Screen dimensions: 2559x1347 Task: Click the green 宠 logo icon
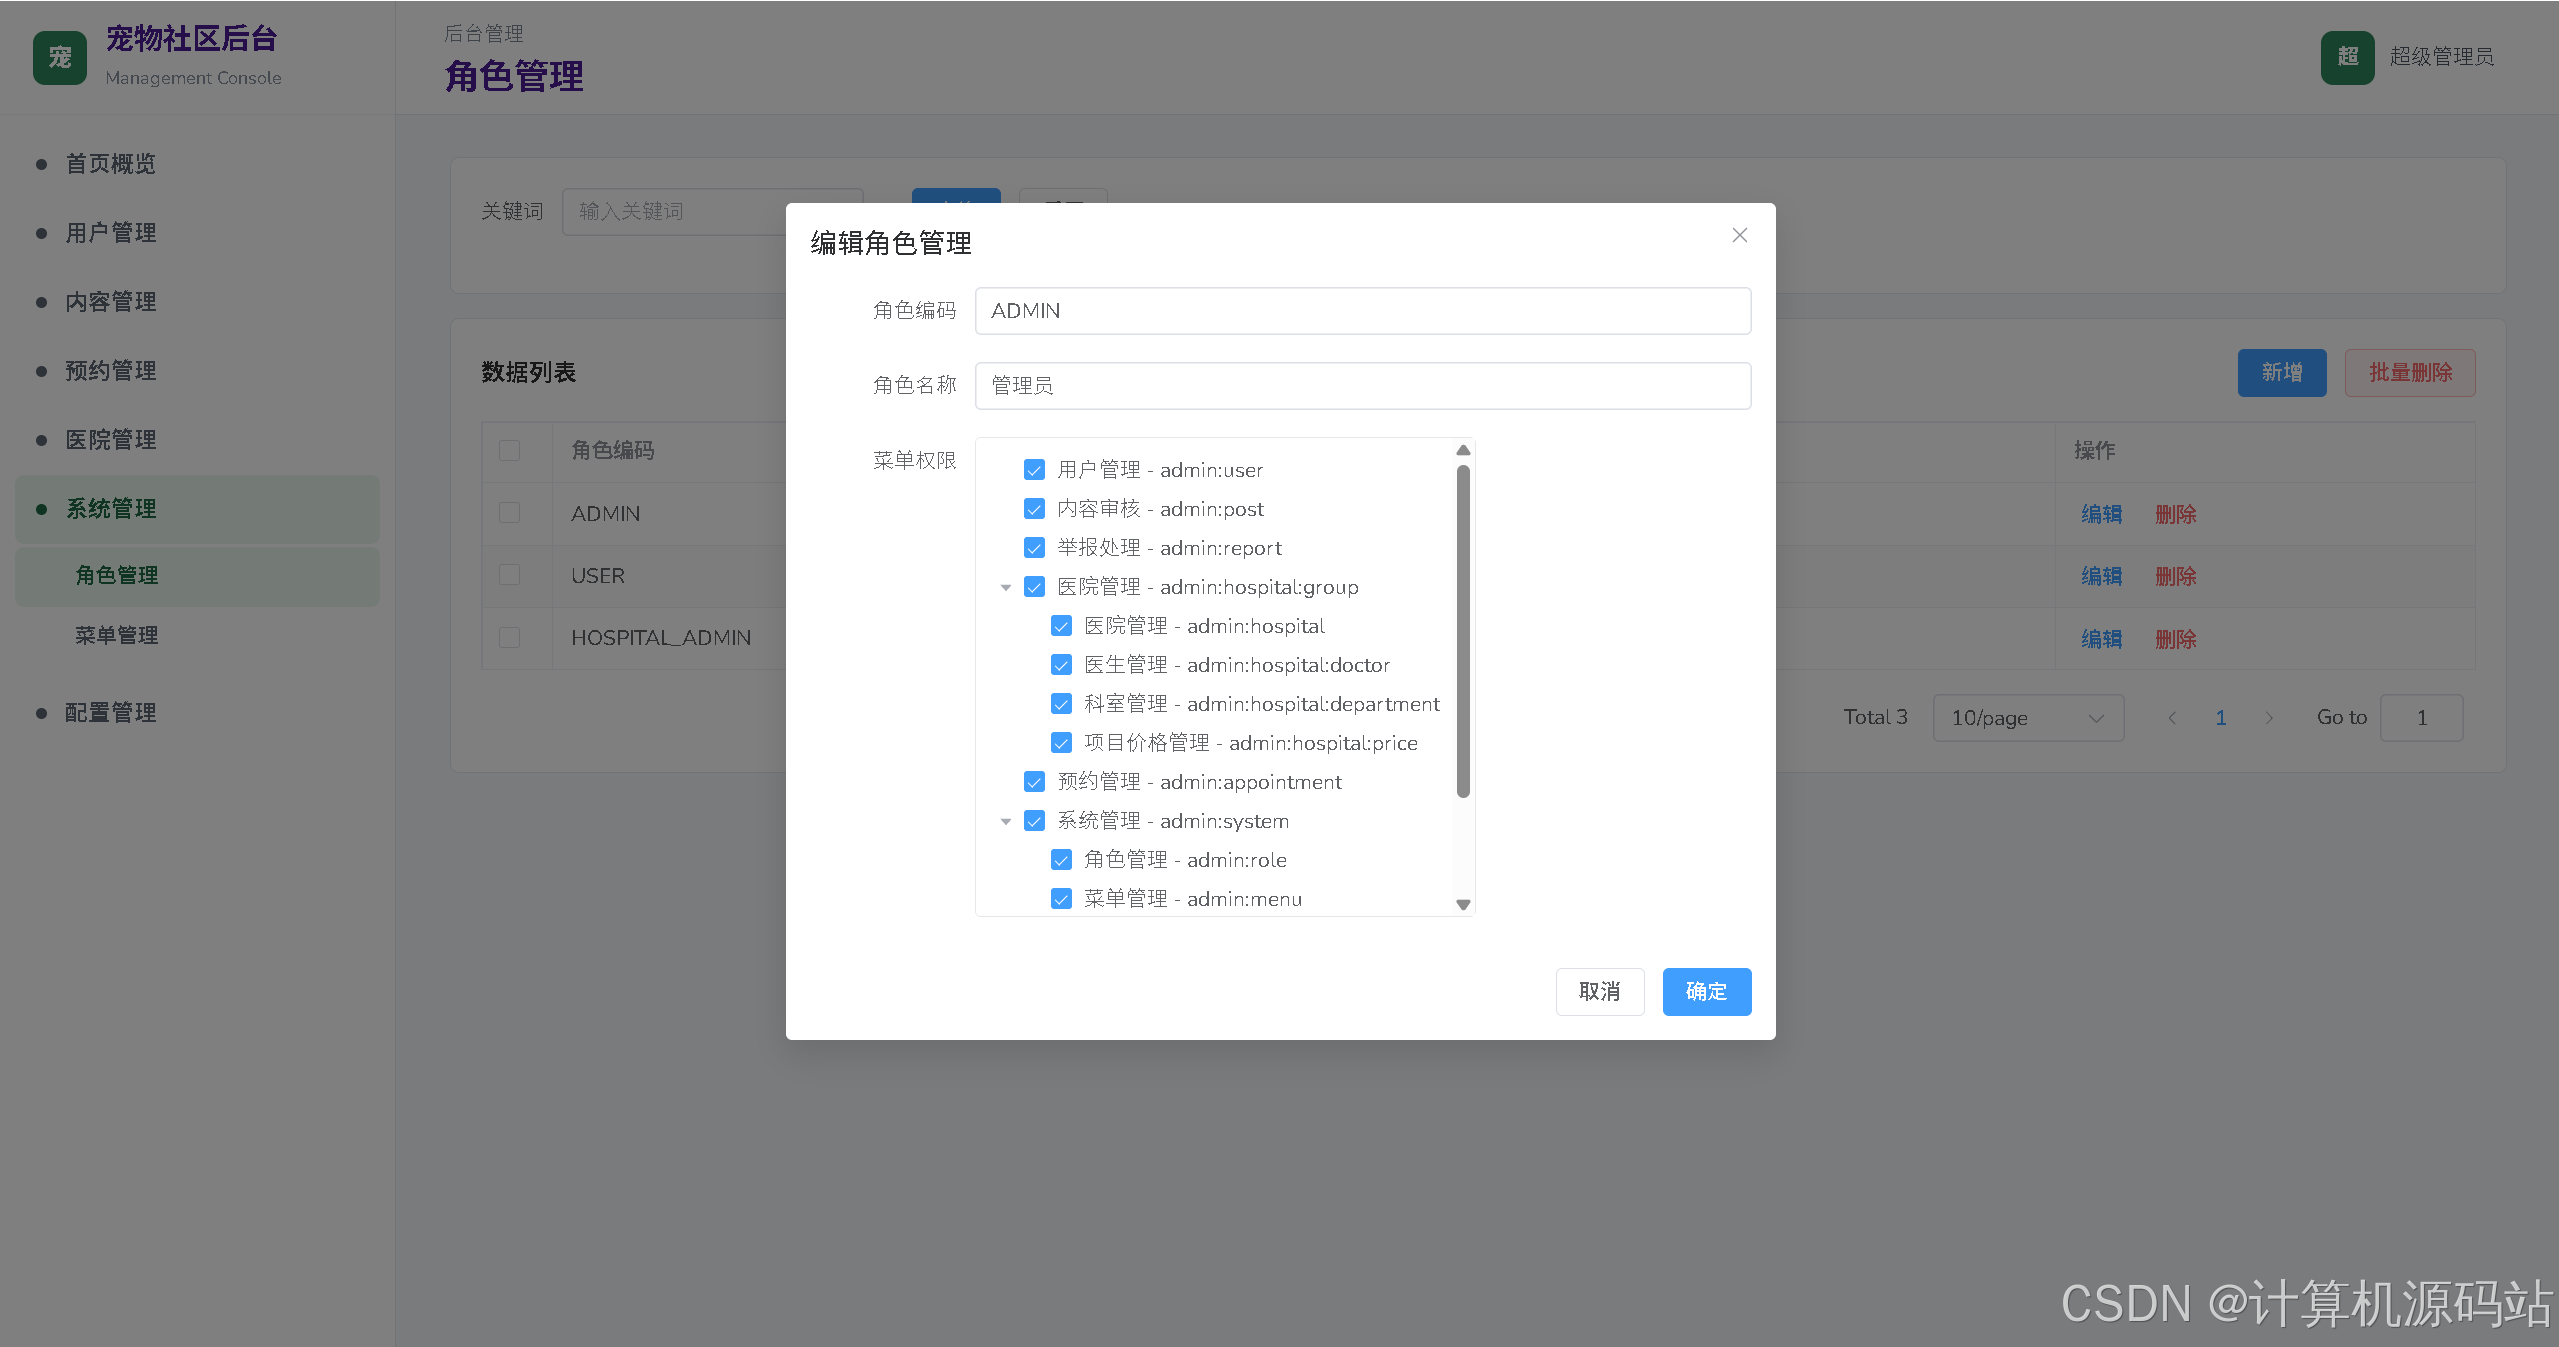[x=60, y=57]
